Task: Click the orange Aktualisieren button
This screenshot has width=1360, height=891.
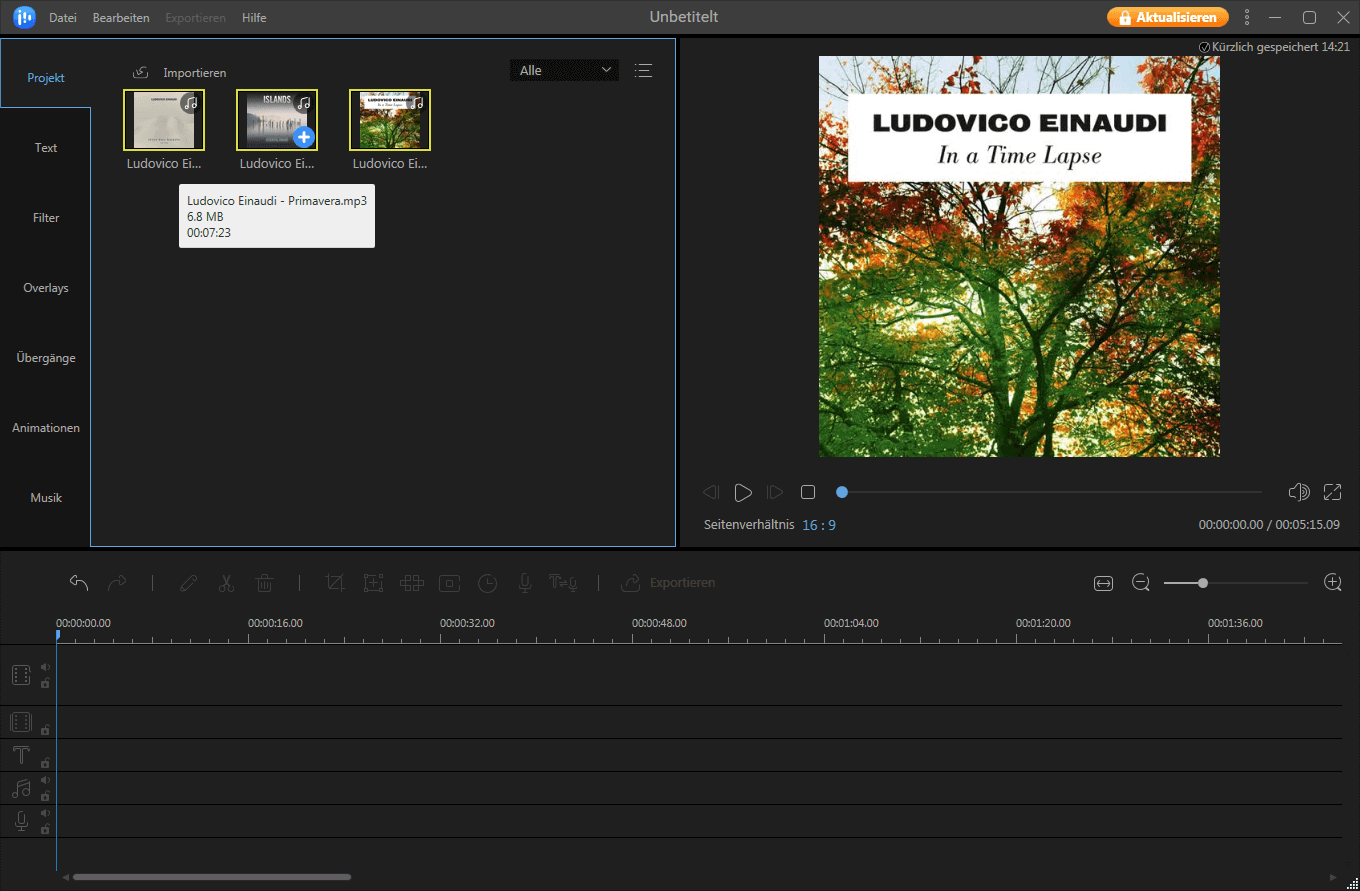Action: click(1167, 17)
